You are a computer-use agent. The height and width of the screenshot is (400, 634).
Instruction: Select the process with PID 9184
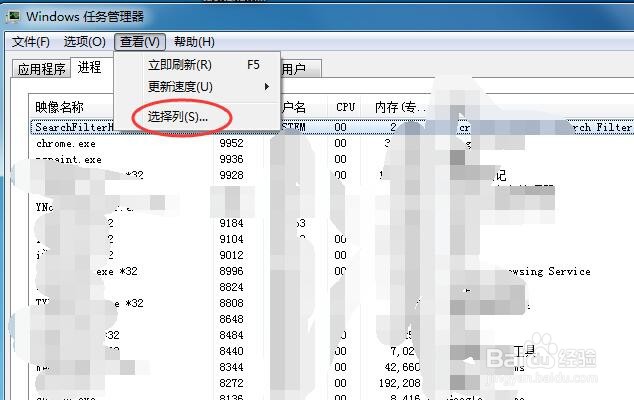[x=231, y=223]
